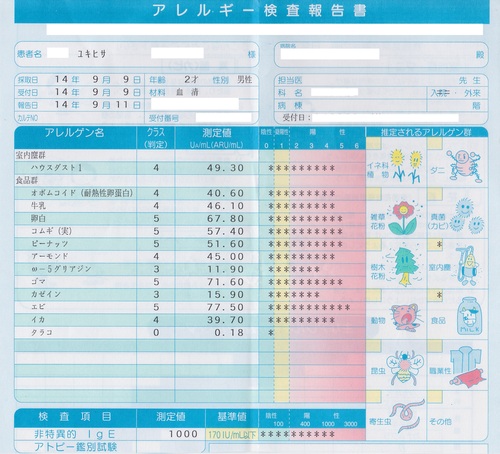Toggle the yellow checkbox above 昆虫
The height and width of the screenshot is (454, 500).
tap(373, 346)
